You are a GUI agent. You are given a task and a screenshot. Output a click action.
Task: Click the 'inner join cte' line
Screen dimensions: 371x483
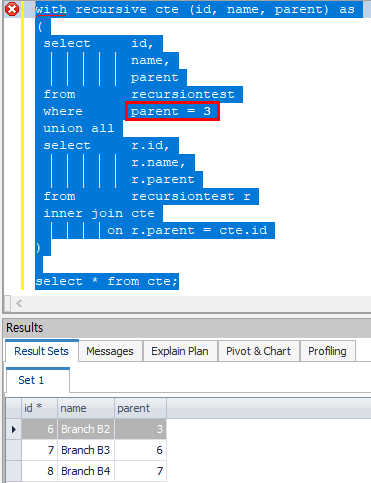(x=99, y=213)
